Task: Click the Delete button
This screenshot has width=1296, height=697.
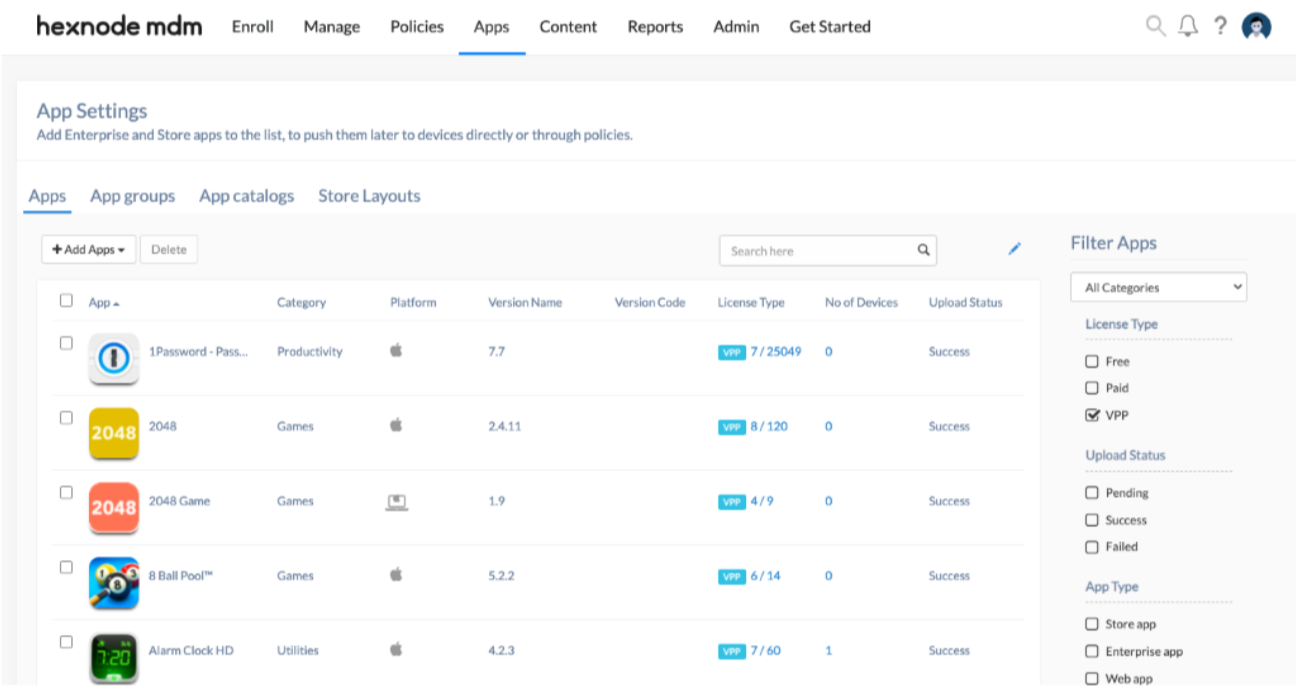Action: [169, 249]
